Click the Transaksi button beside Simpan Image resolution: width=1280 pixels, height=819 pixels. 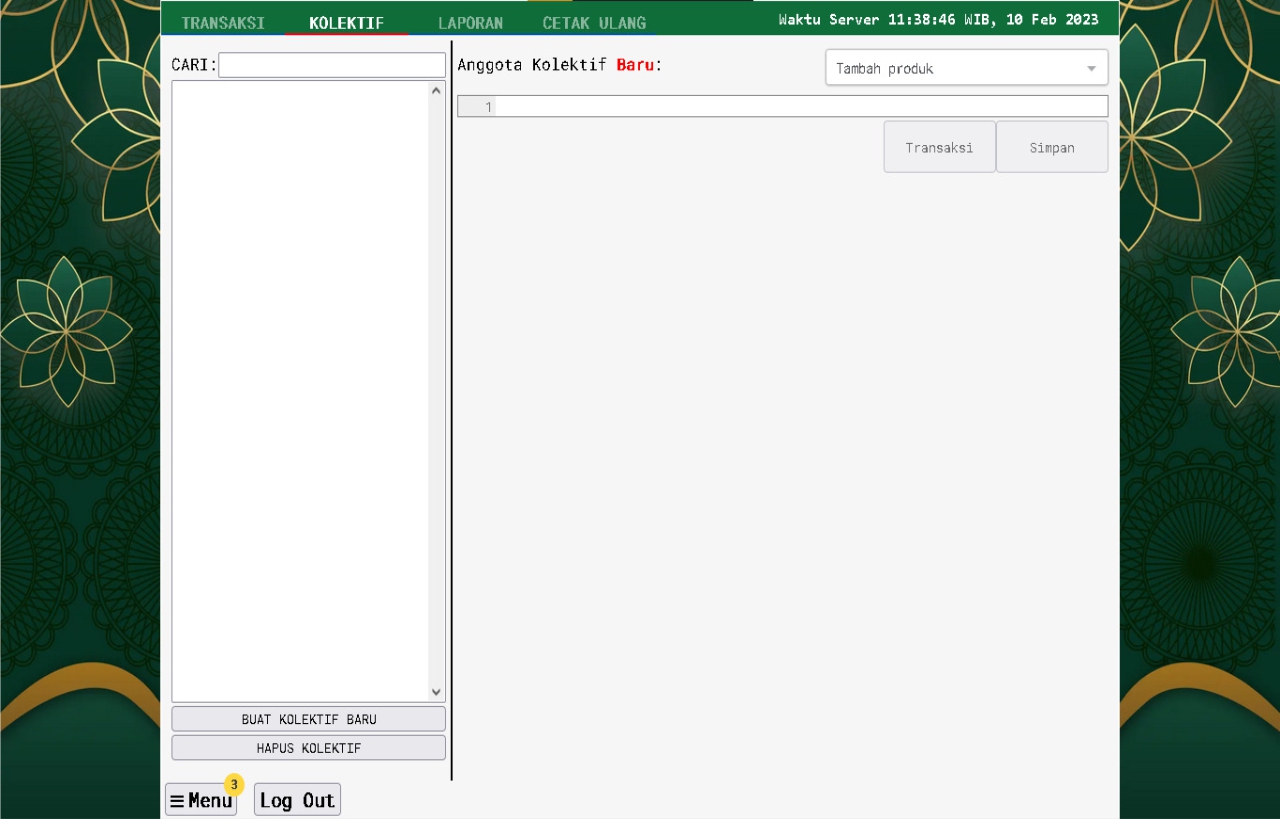click(939, 147)
